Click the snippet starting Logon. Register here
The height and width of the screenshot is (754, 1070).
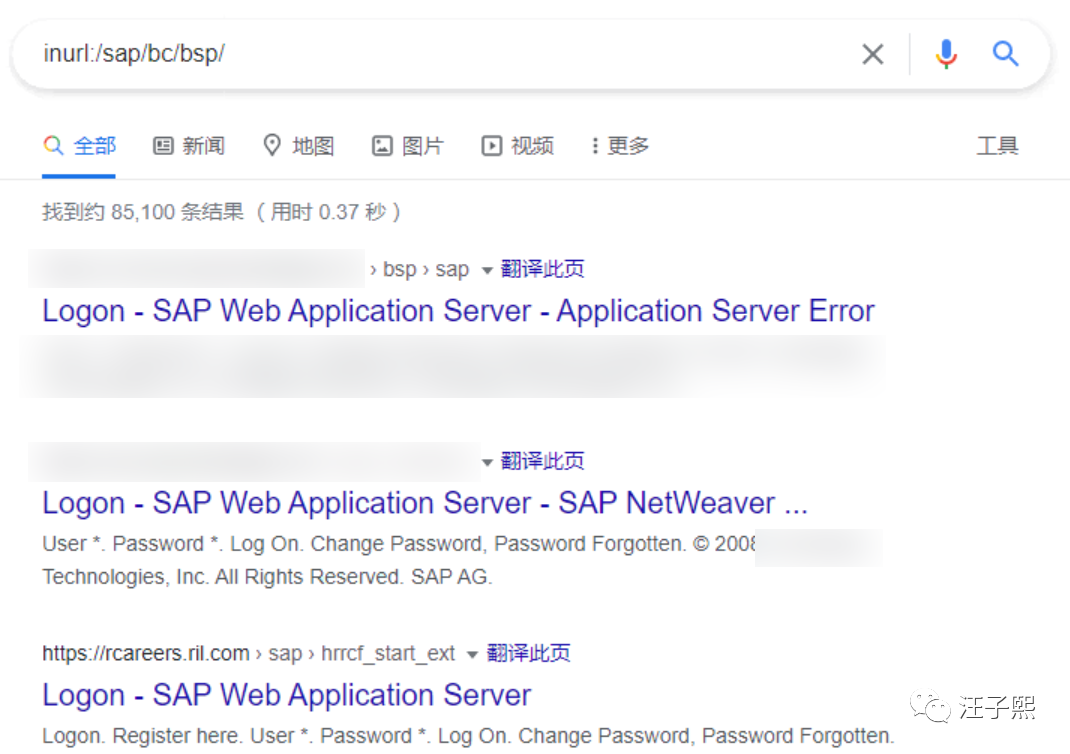(x=468, y=736)
